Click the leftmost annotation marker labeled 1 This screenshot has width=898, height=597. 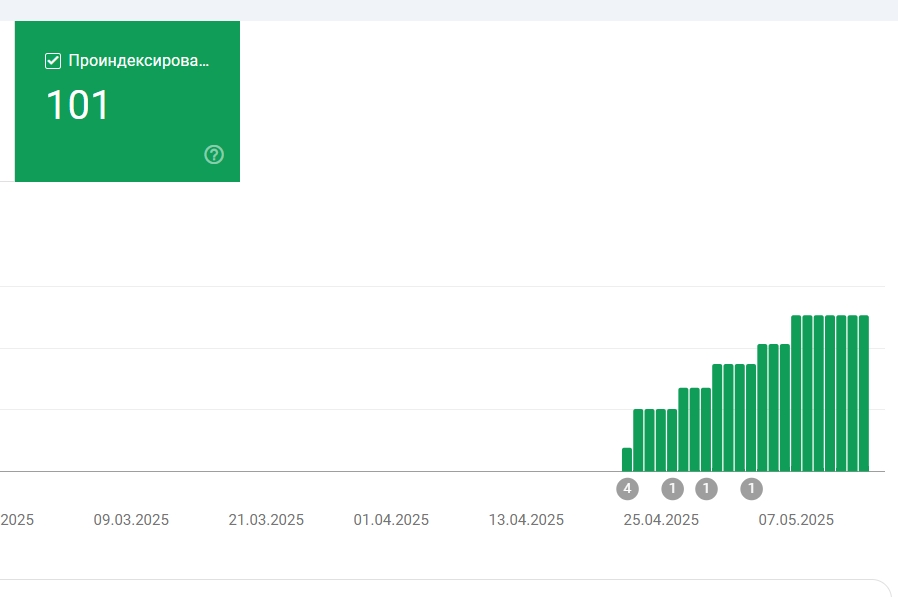672,489
